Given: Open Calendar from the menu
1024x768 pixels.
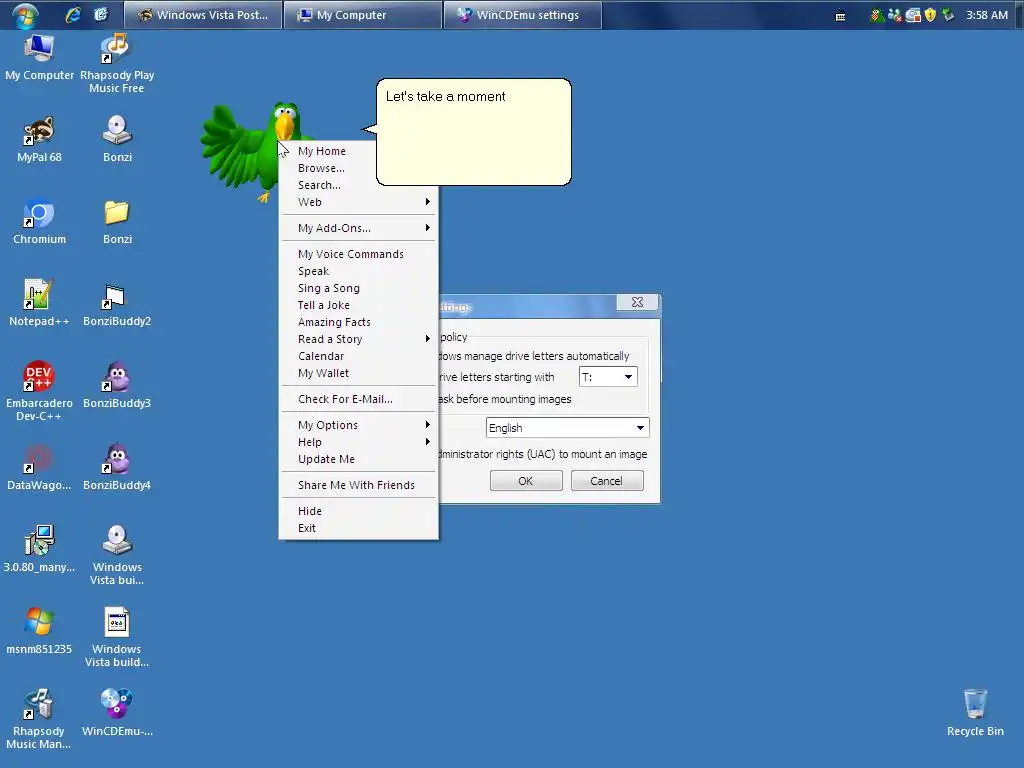Looking at the screenshot, I should (359, 356).
